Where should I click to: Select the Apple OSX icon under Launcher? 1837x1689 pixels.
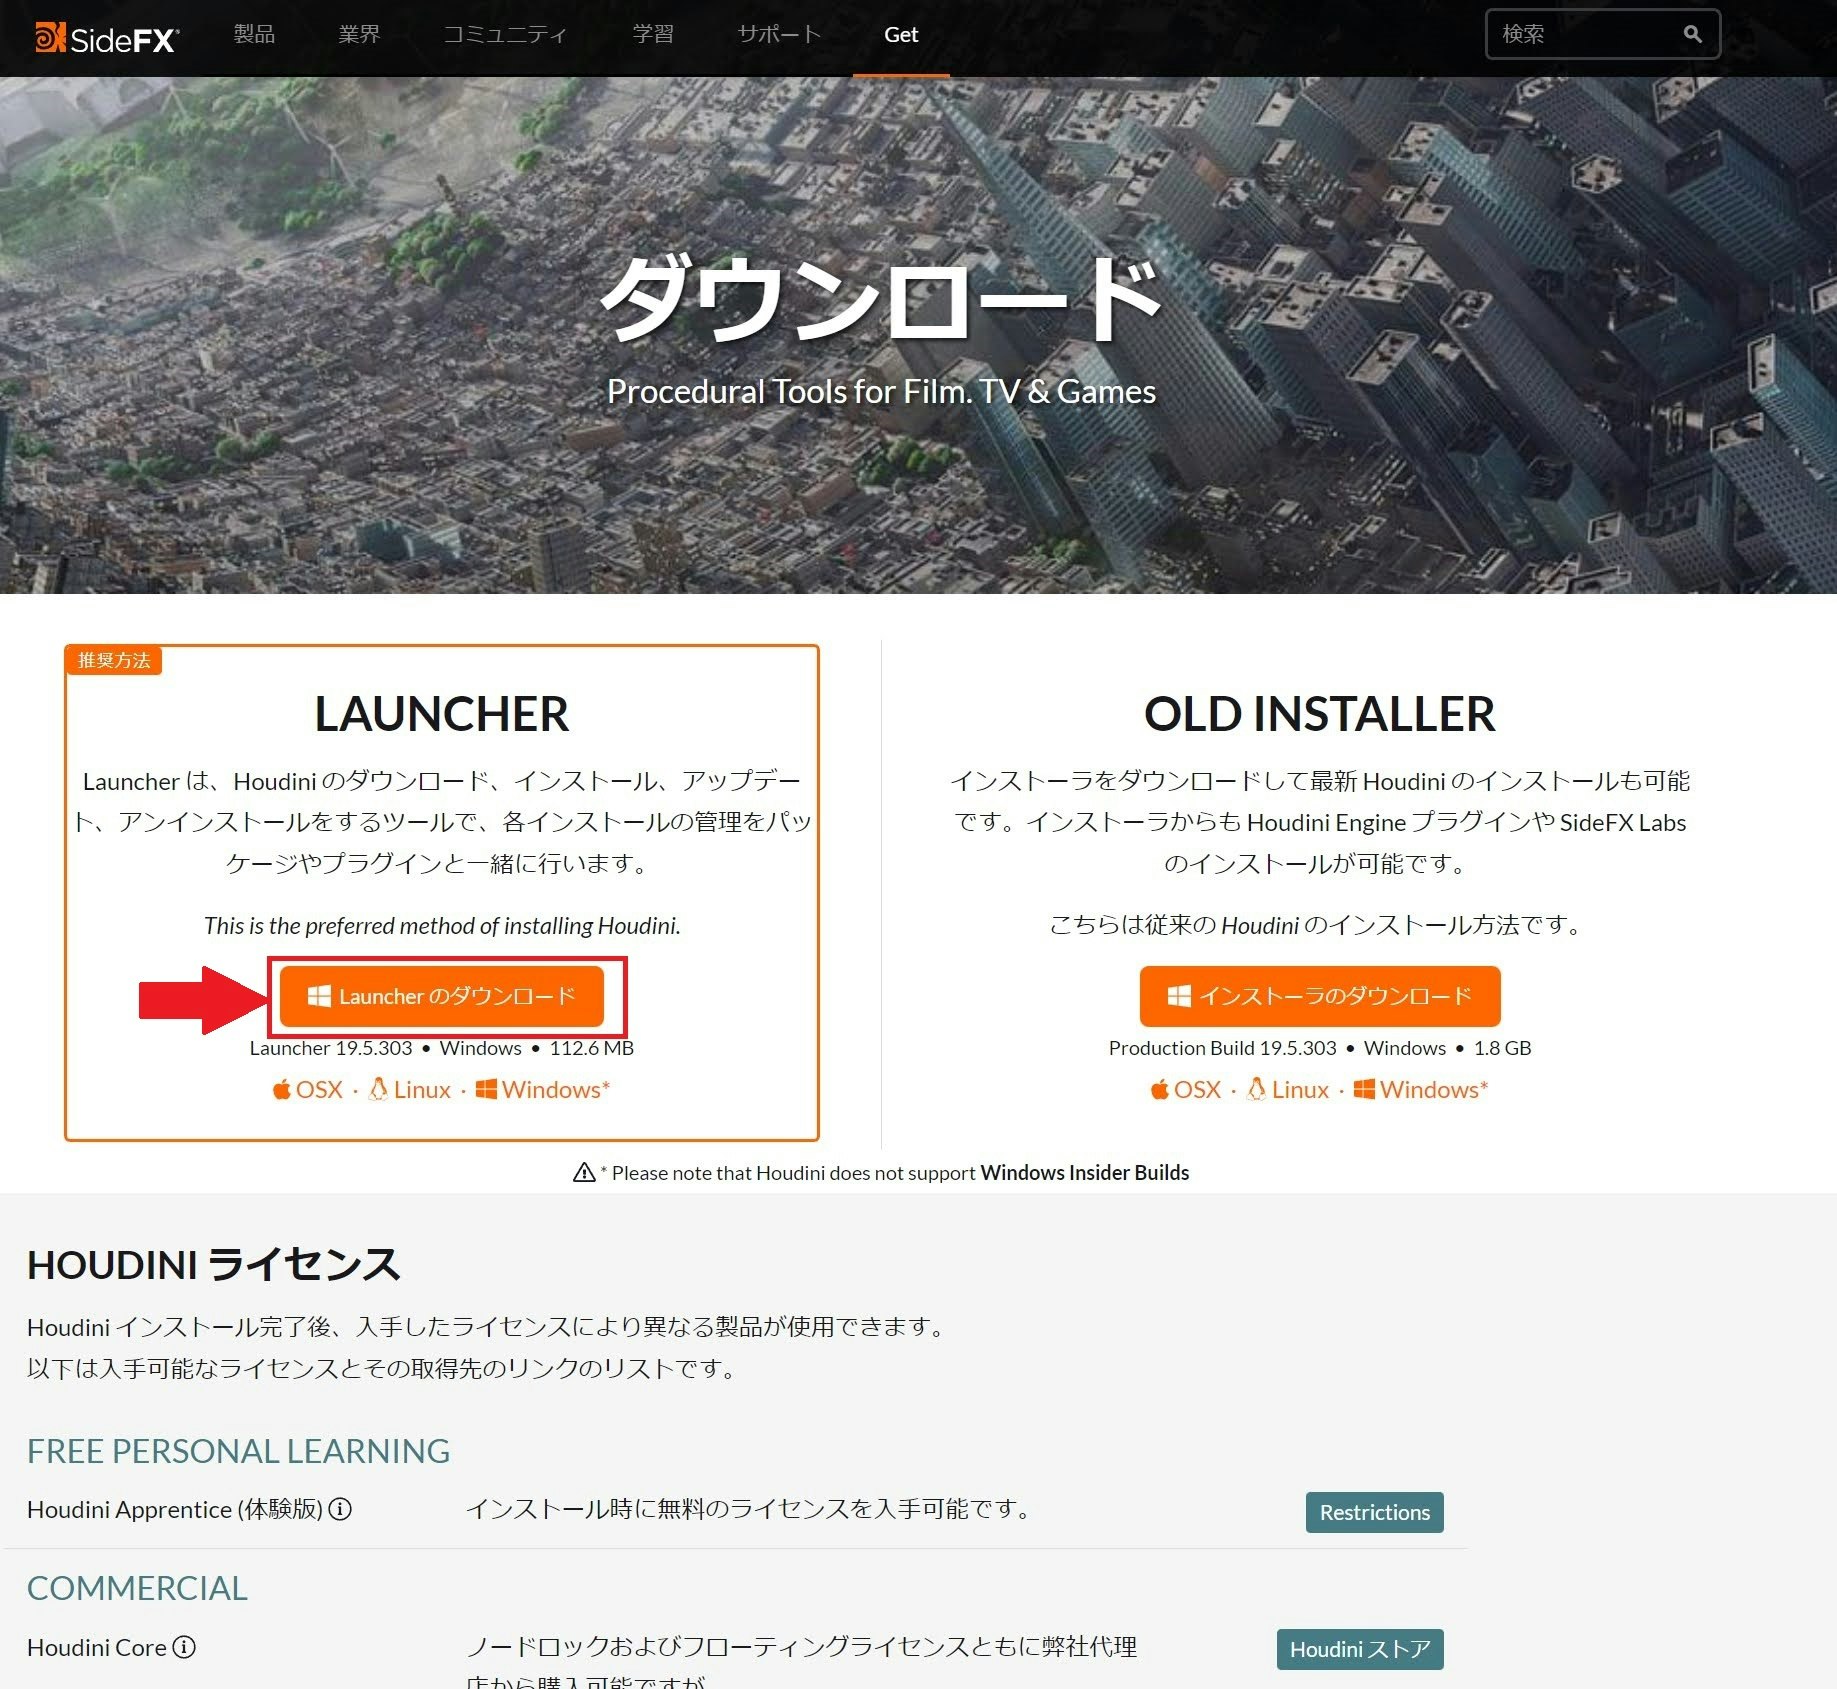tap(280, 1089)
